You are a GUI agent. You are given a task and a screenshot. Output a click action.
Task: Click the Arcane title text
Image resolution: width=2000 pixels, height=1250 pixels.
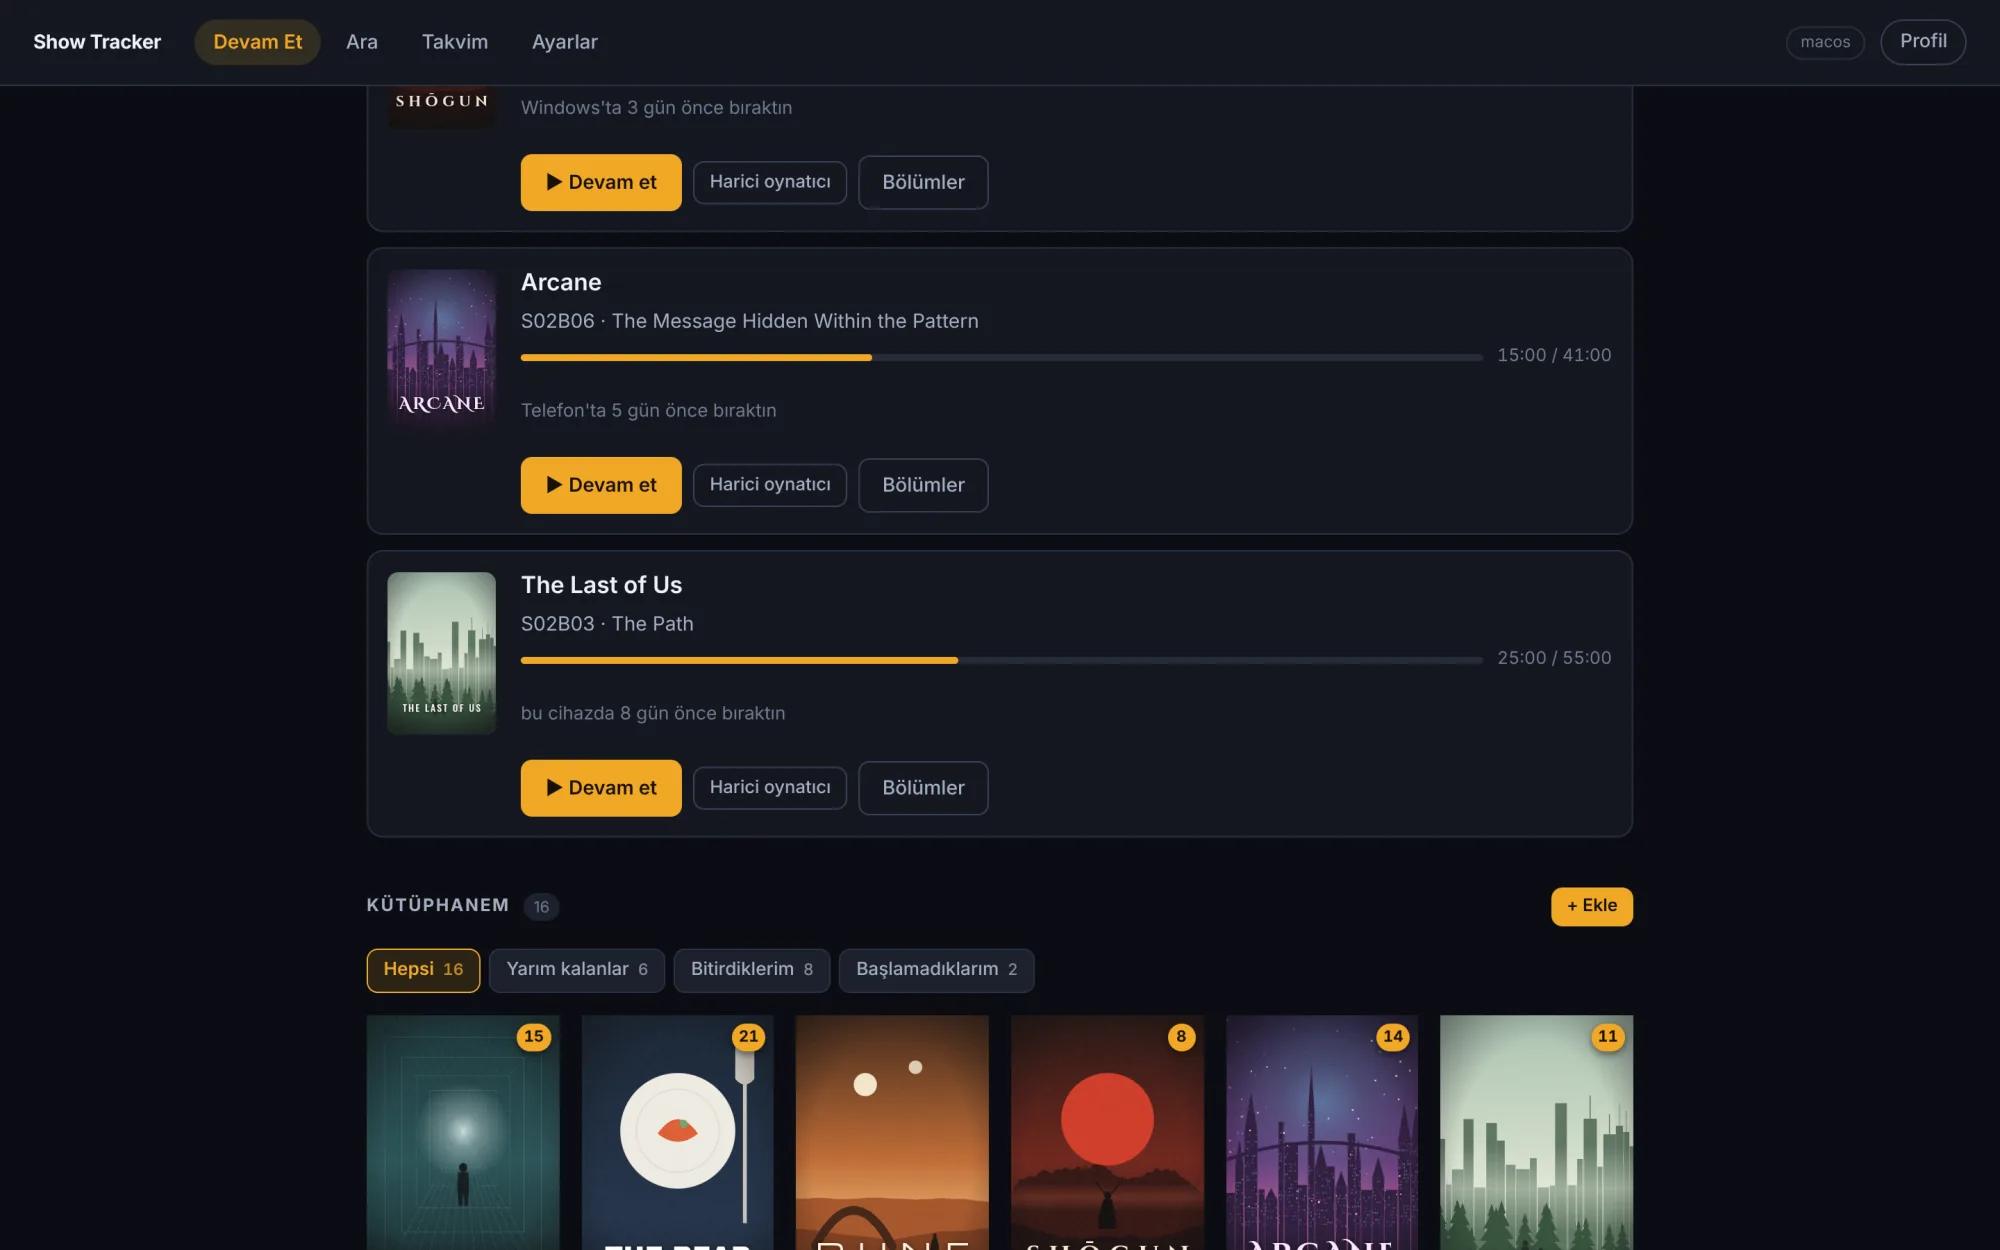coord(561,283)
